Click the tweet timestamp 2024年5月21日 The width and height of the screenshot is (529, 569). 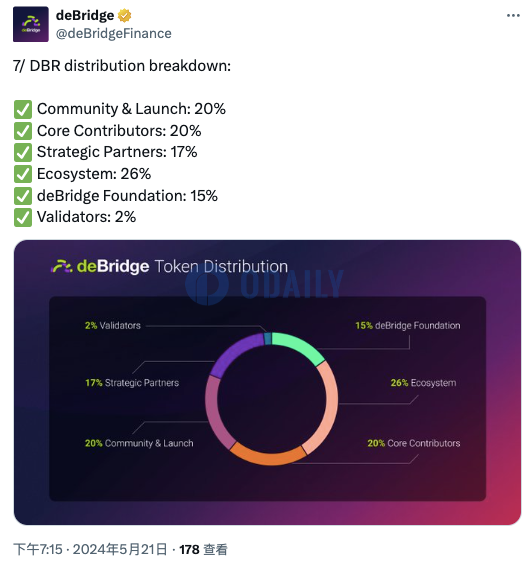click(120, 549)
